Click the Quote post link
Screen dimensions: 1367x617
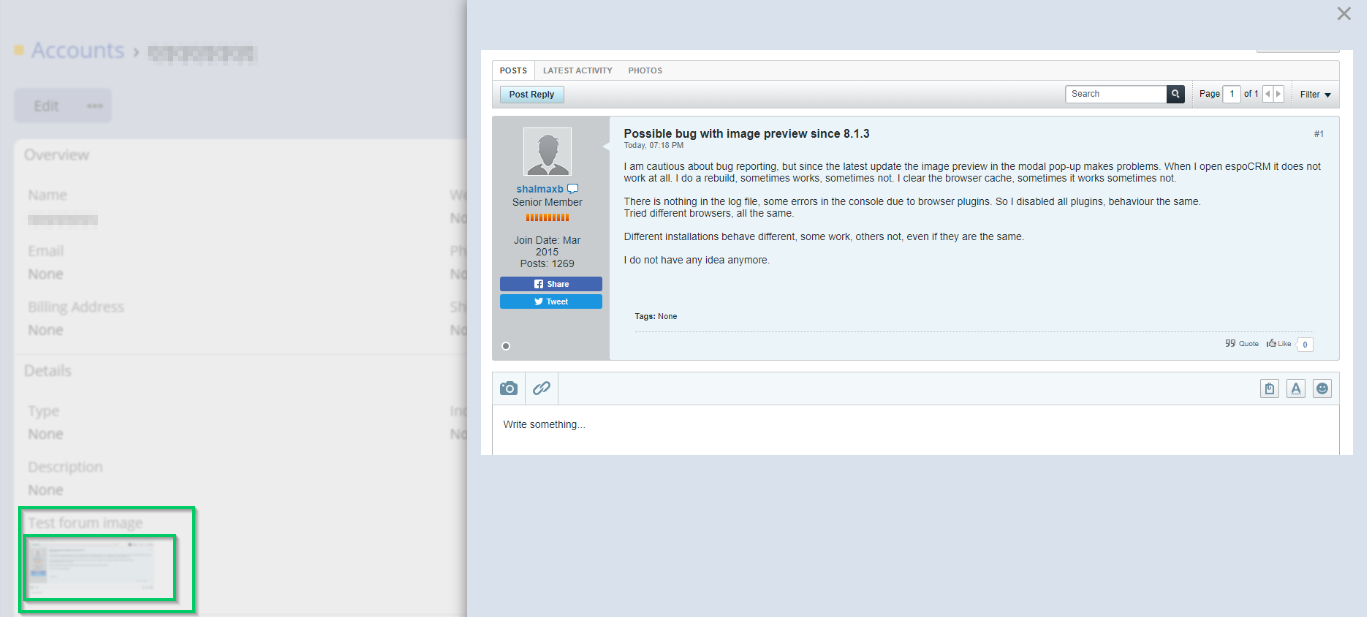(1242, 343)
